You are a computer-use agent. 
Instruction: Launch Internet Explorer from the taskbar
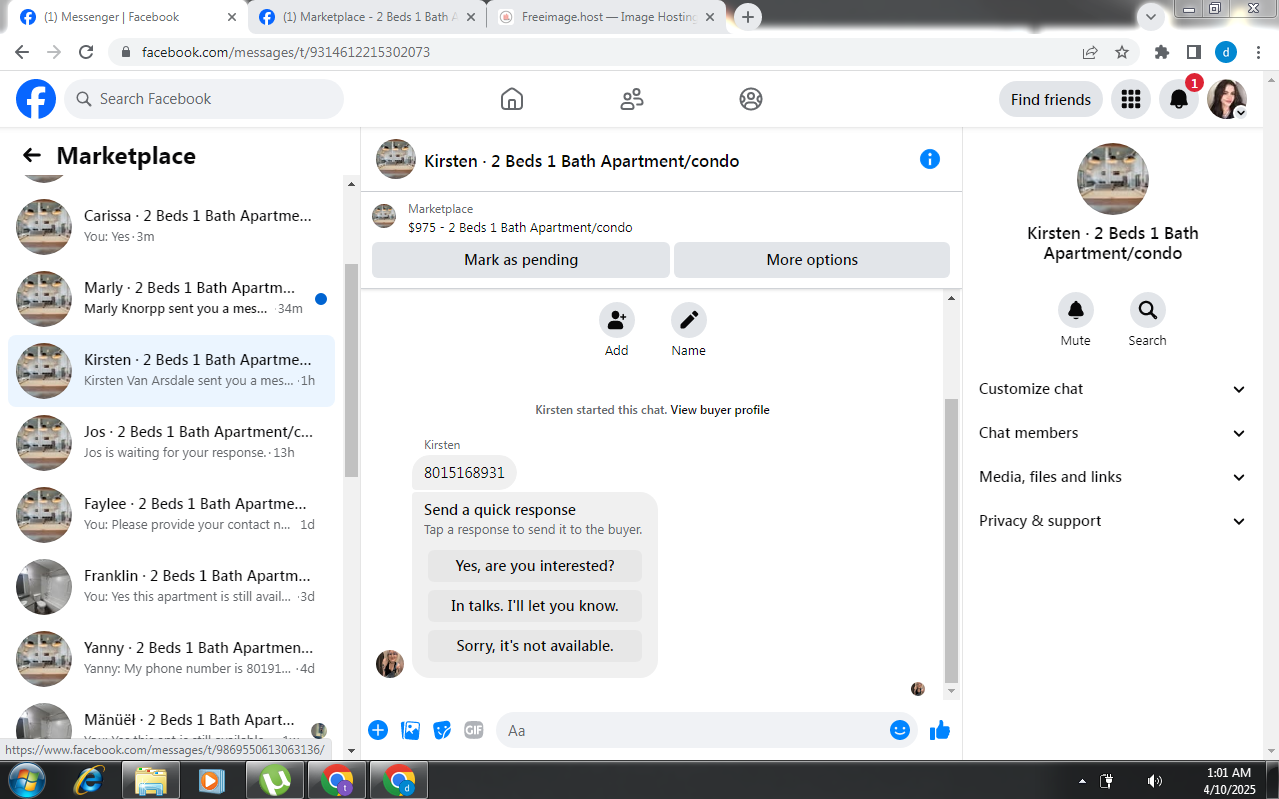tap(89, 780)
